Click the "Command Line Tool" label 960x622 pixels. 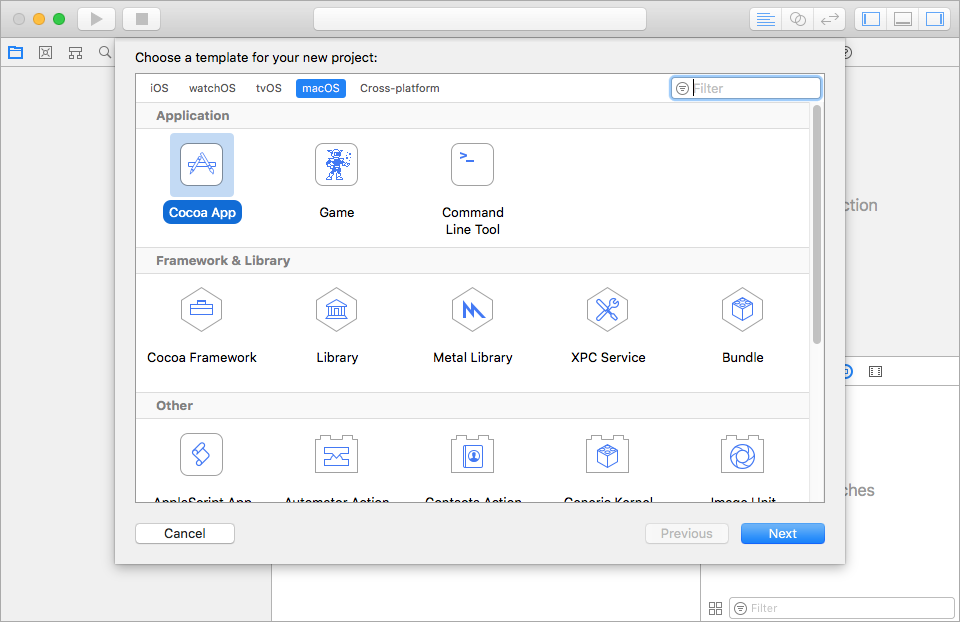click(472, 221)
